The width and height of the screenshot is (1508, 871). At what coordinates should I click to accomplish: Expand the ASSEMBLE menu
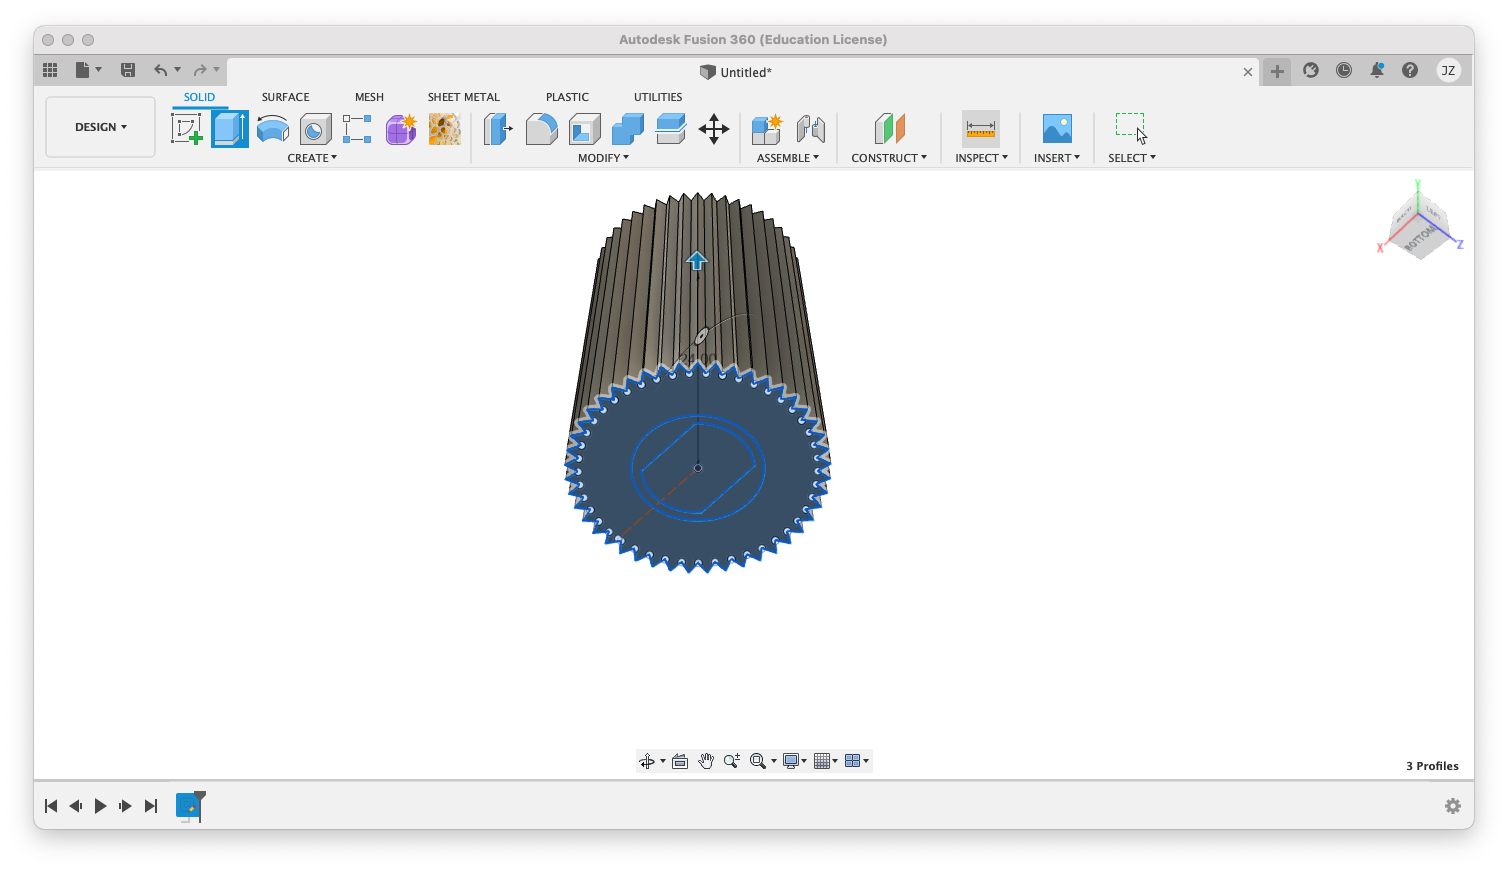tap(788, 158)
